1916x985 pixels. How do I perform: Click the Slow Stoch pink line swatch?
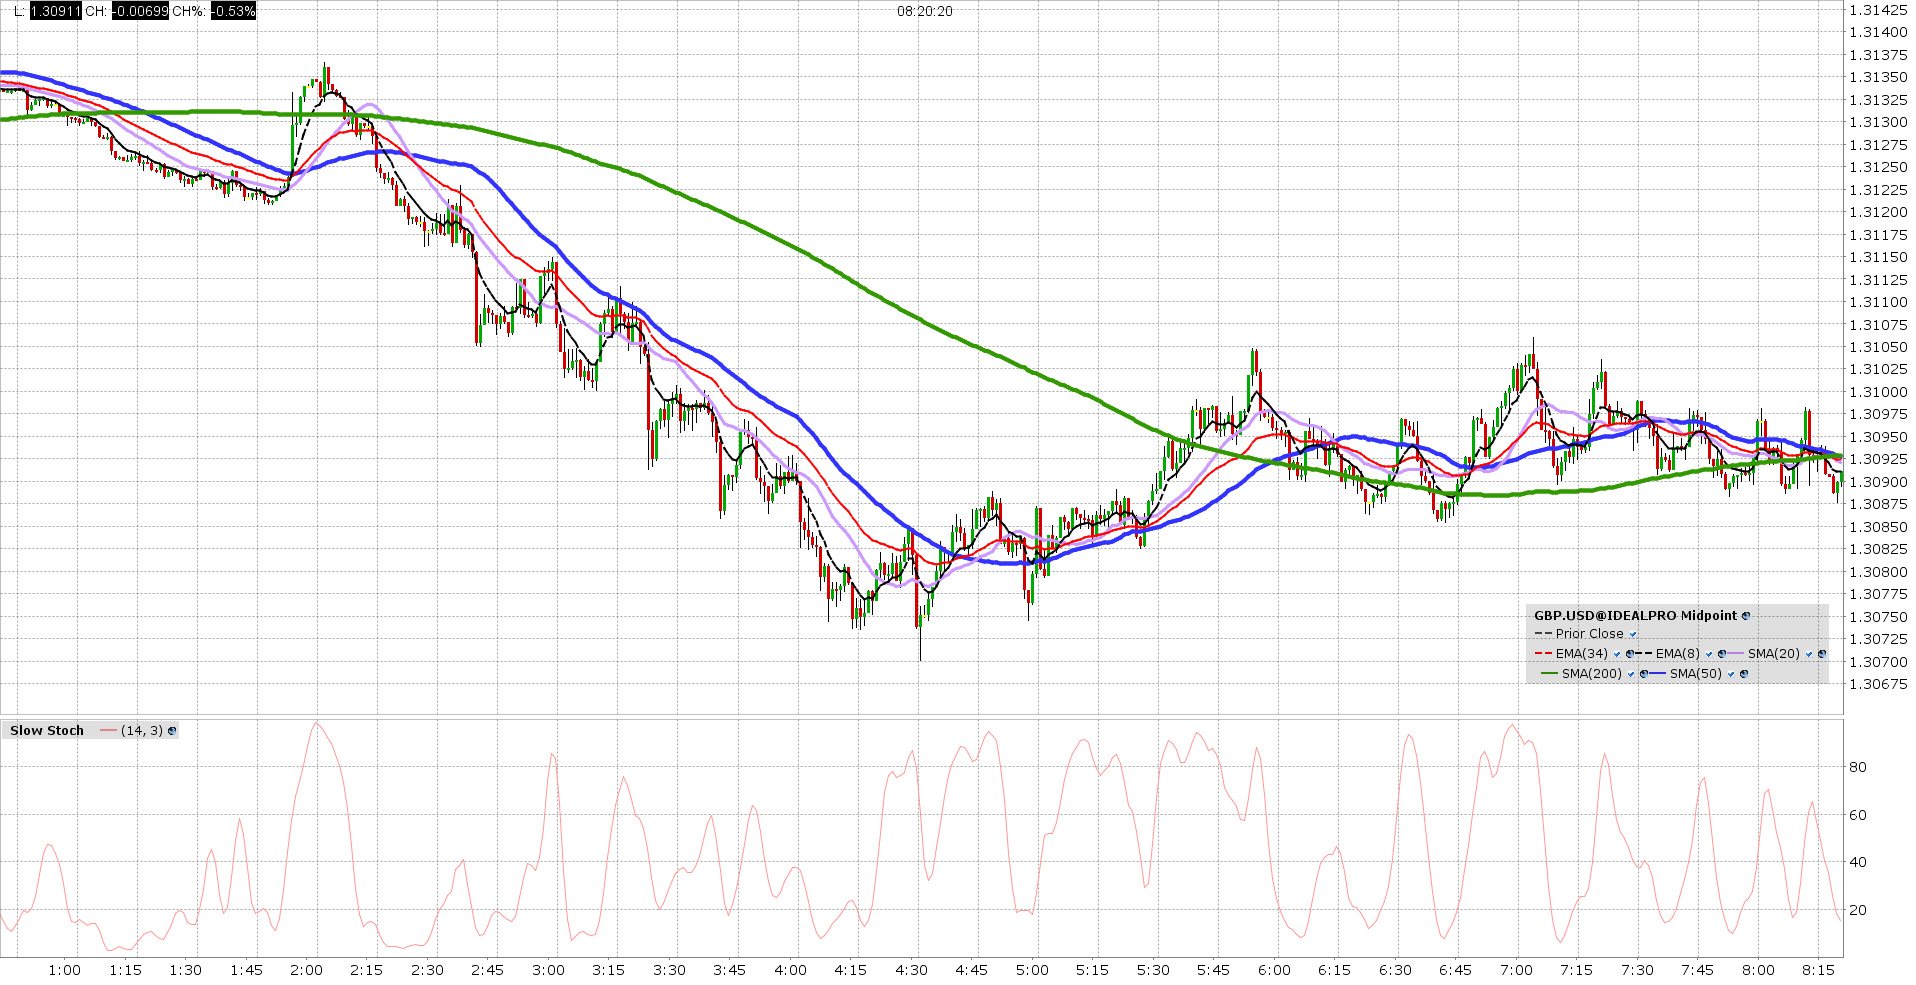[x=108, y=731]
